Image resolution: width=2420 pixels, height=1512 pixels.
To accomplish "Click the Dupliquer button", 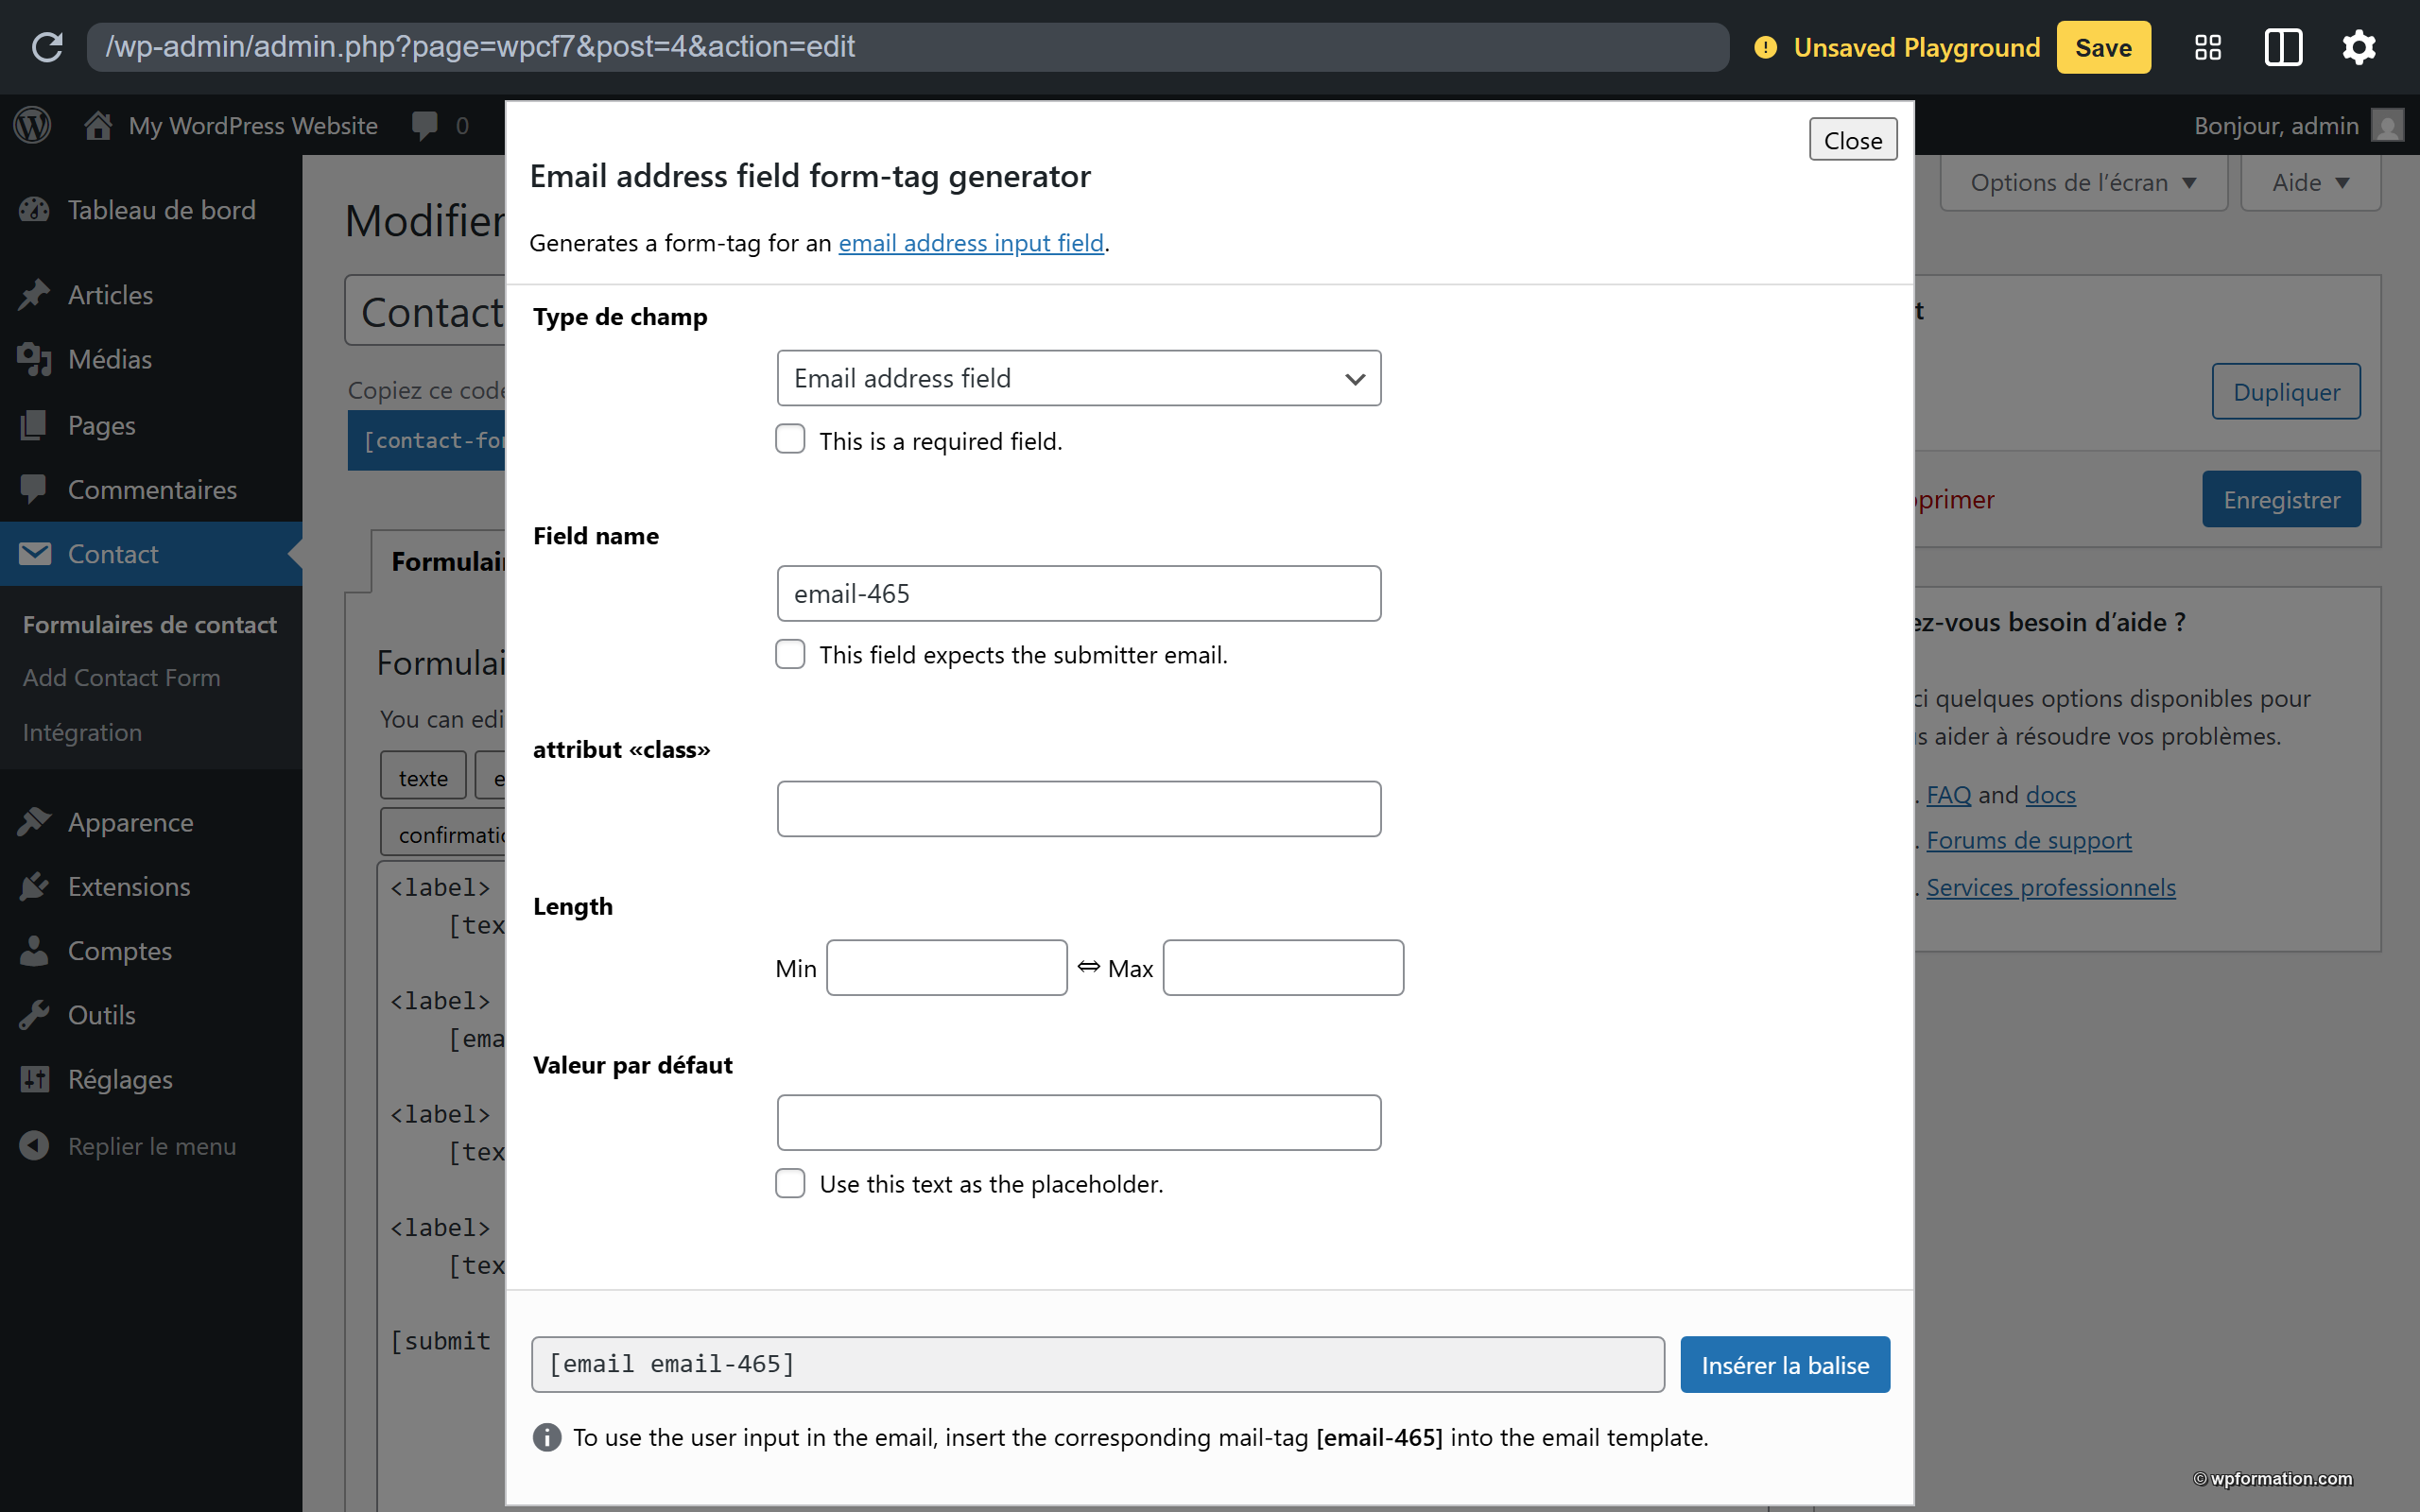I will 2286,391.
